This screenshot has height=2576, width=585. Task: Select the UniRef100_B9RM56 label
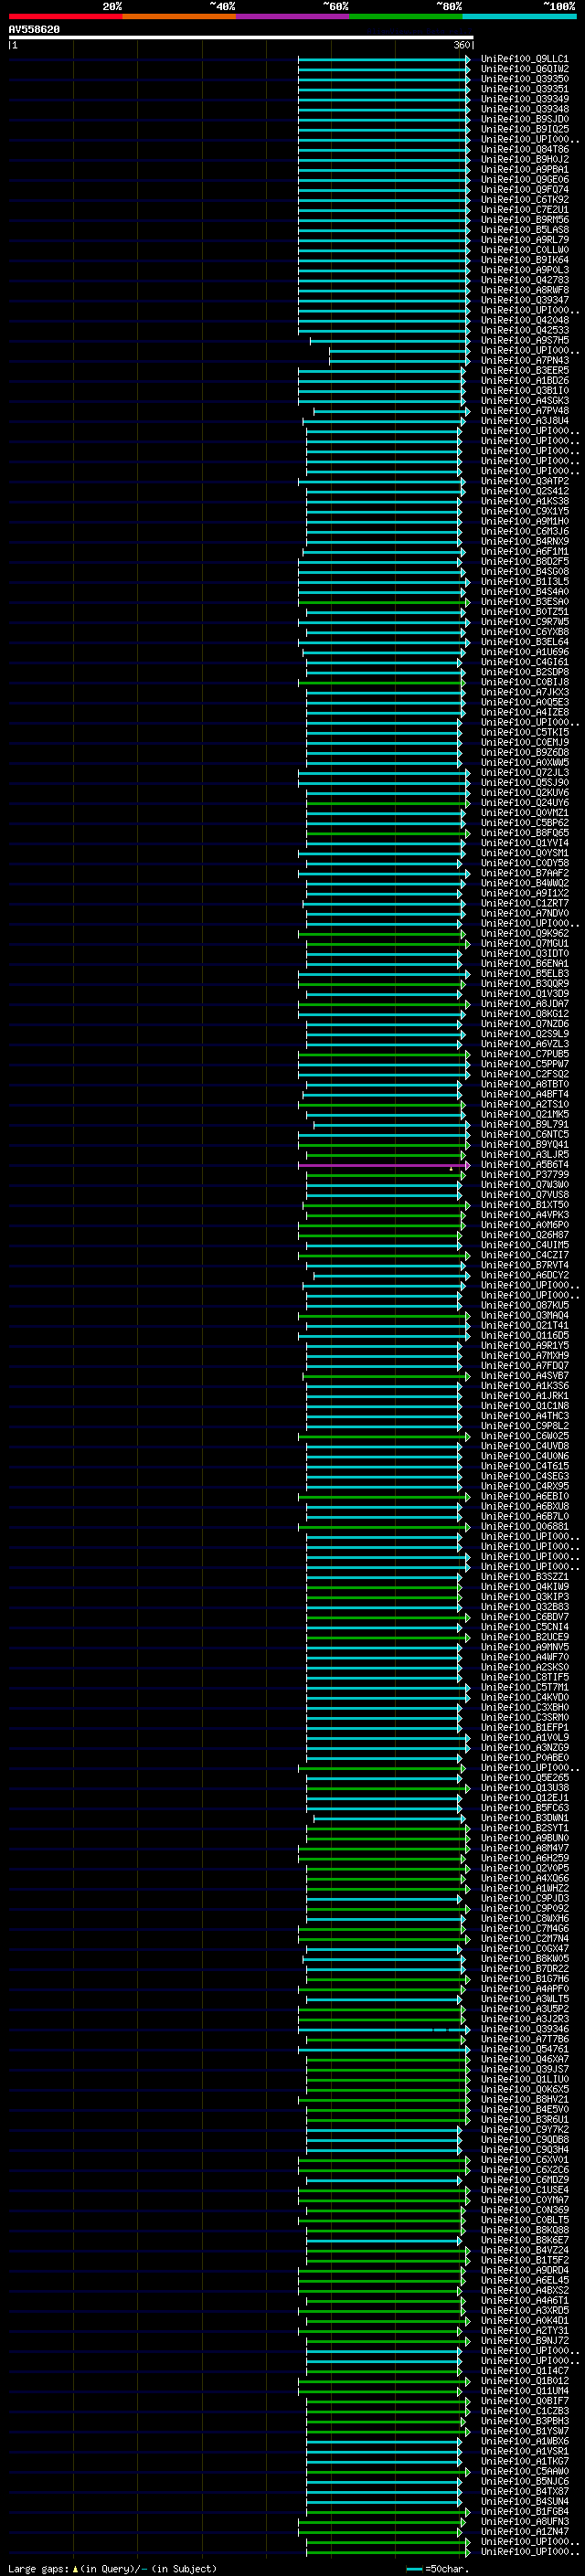click(x=524, y=220)
